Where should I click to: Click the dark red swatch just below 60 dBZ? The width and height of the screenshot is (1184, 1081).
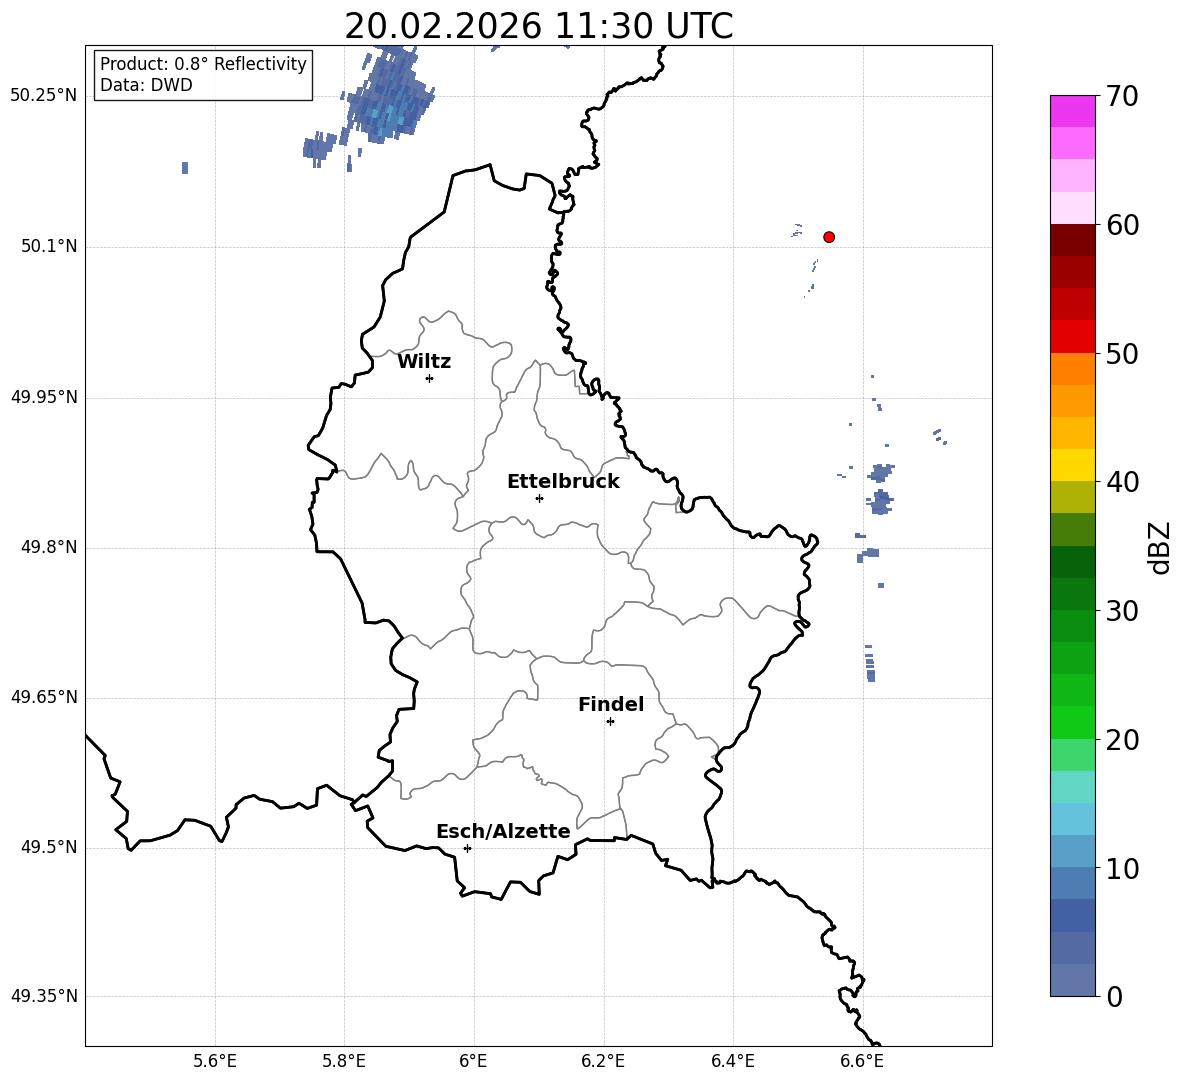pyautogui.click(x=1072, y=240)
